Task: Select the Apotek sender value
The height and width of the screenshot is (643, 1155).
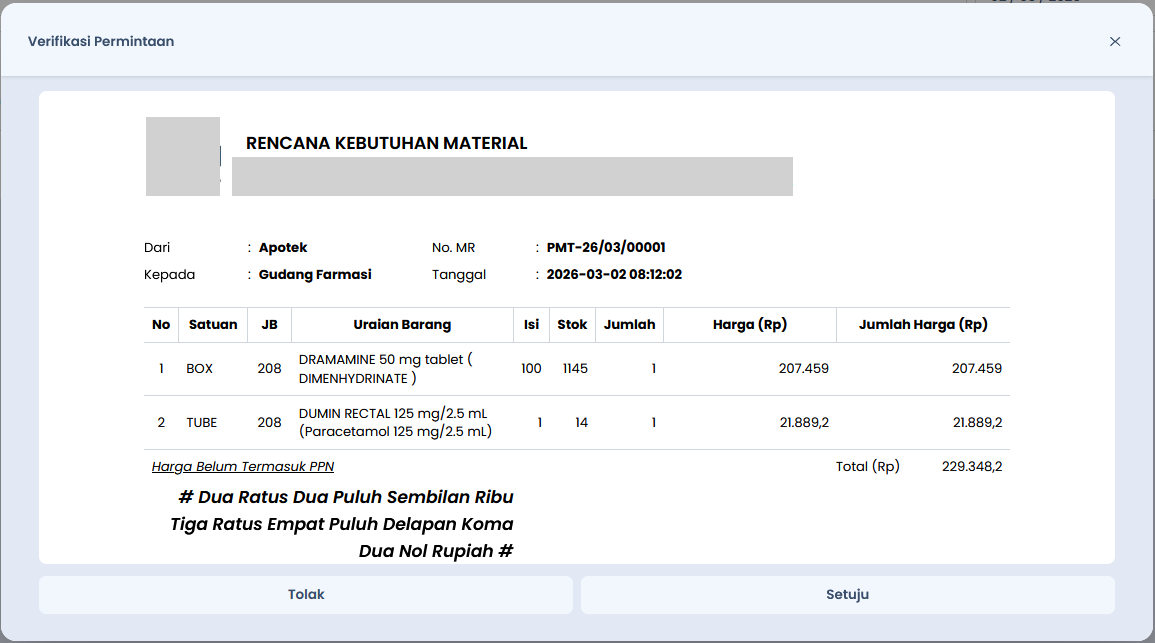Action: 283,247
